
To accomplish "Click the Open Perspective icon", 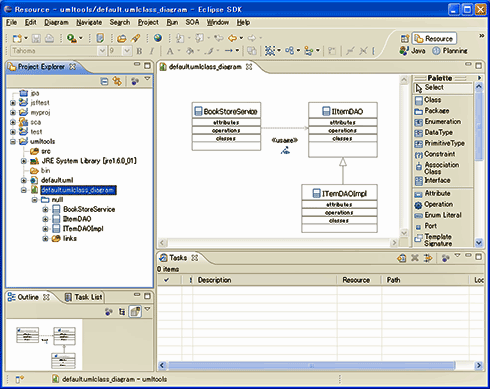I will (x=405, y=39).
